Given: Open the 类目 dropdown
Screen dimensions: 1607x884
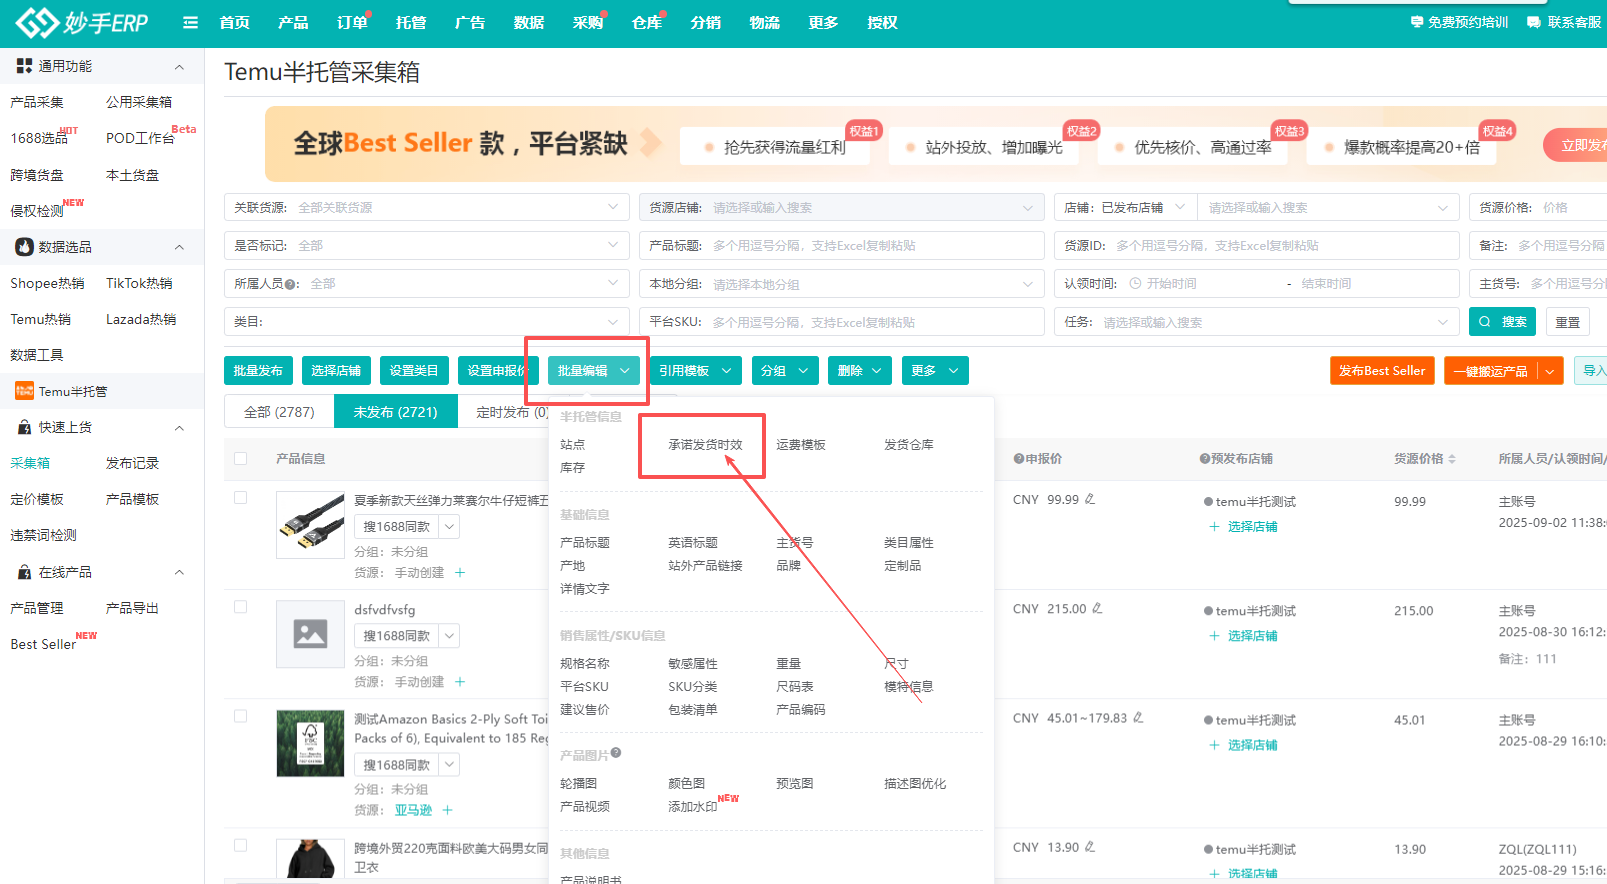Looking at the screenshot, I should pyautogui.click(x=427, y=322).
